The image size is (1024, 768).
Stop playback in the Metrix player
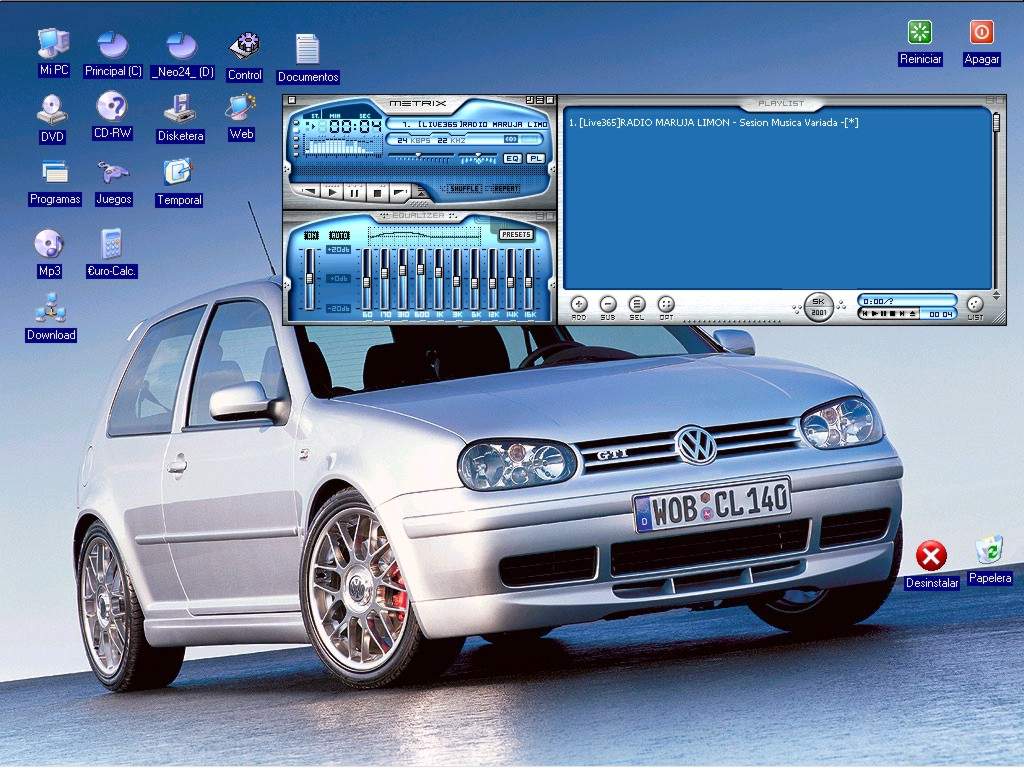(377, 193)
